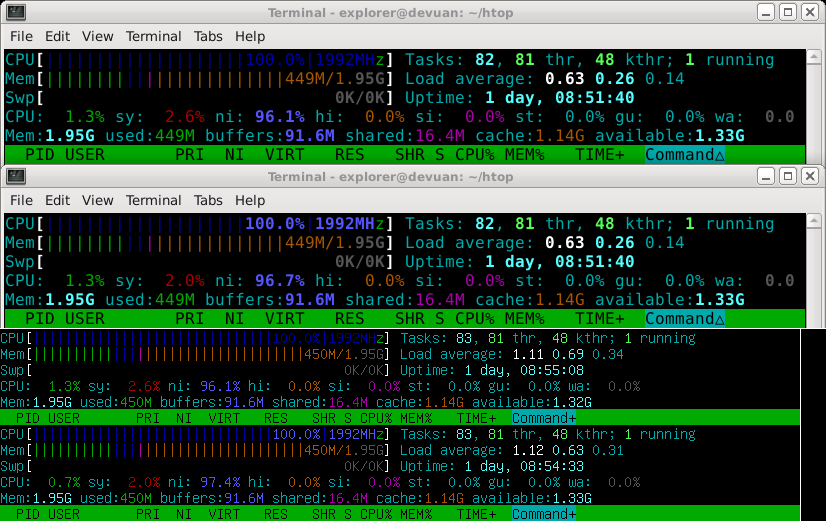The image size is (826, 521).
Task: Click uptime '08:55:08' text
Action: 552,370
